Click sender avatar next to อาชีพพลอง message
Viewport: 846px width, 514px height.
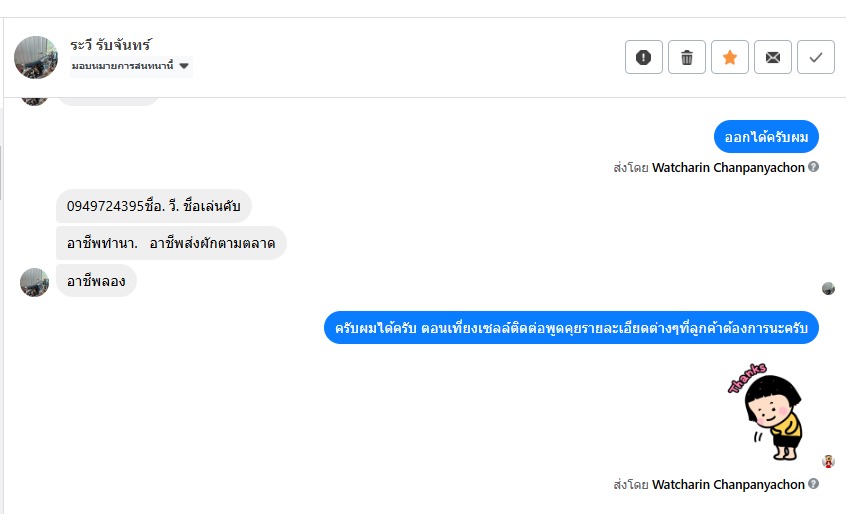pos(35,282)
